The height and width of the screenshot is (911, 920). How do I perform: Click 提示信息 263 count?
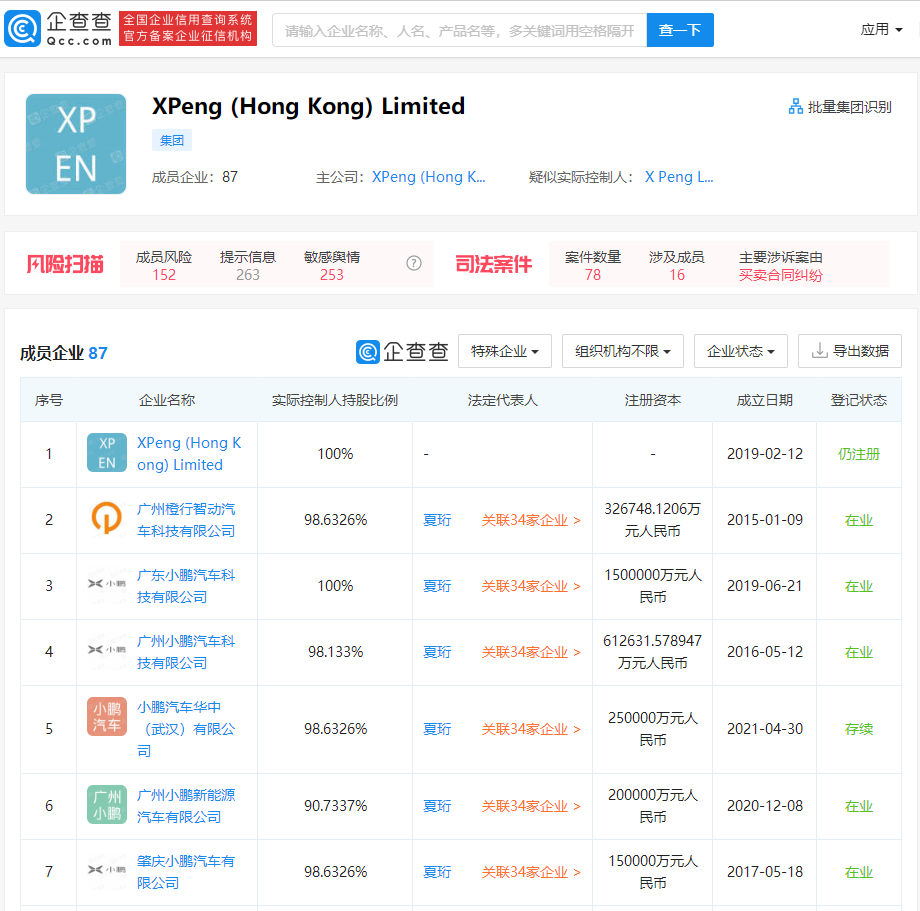tap(248, 275)
